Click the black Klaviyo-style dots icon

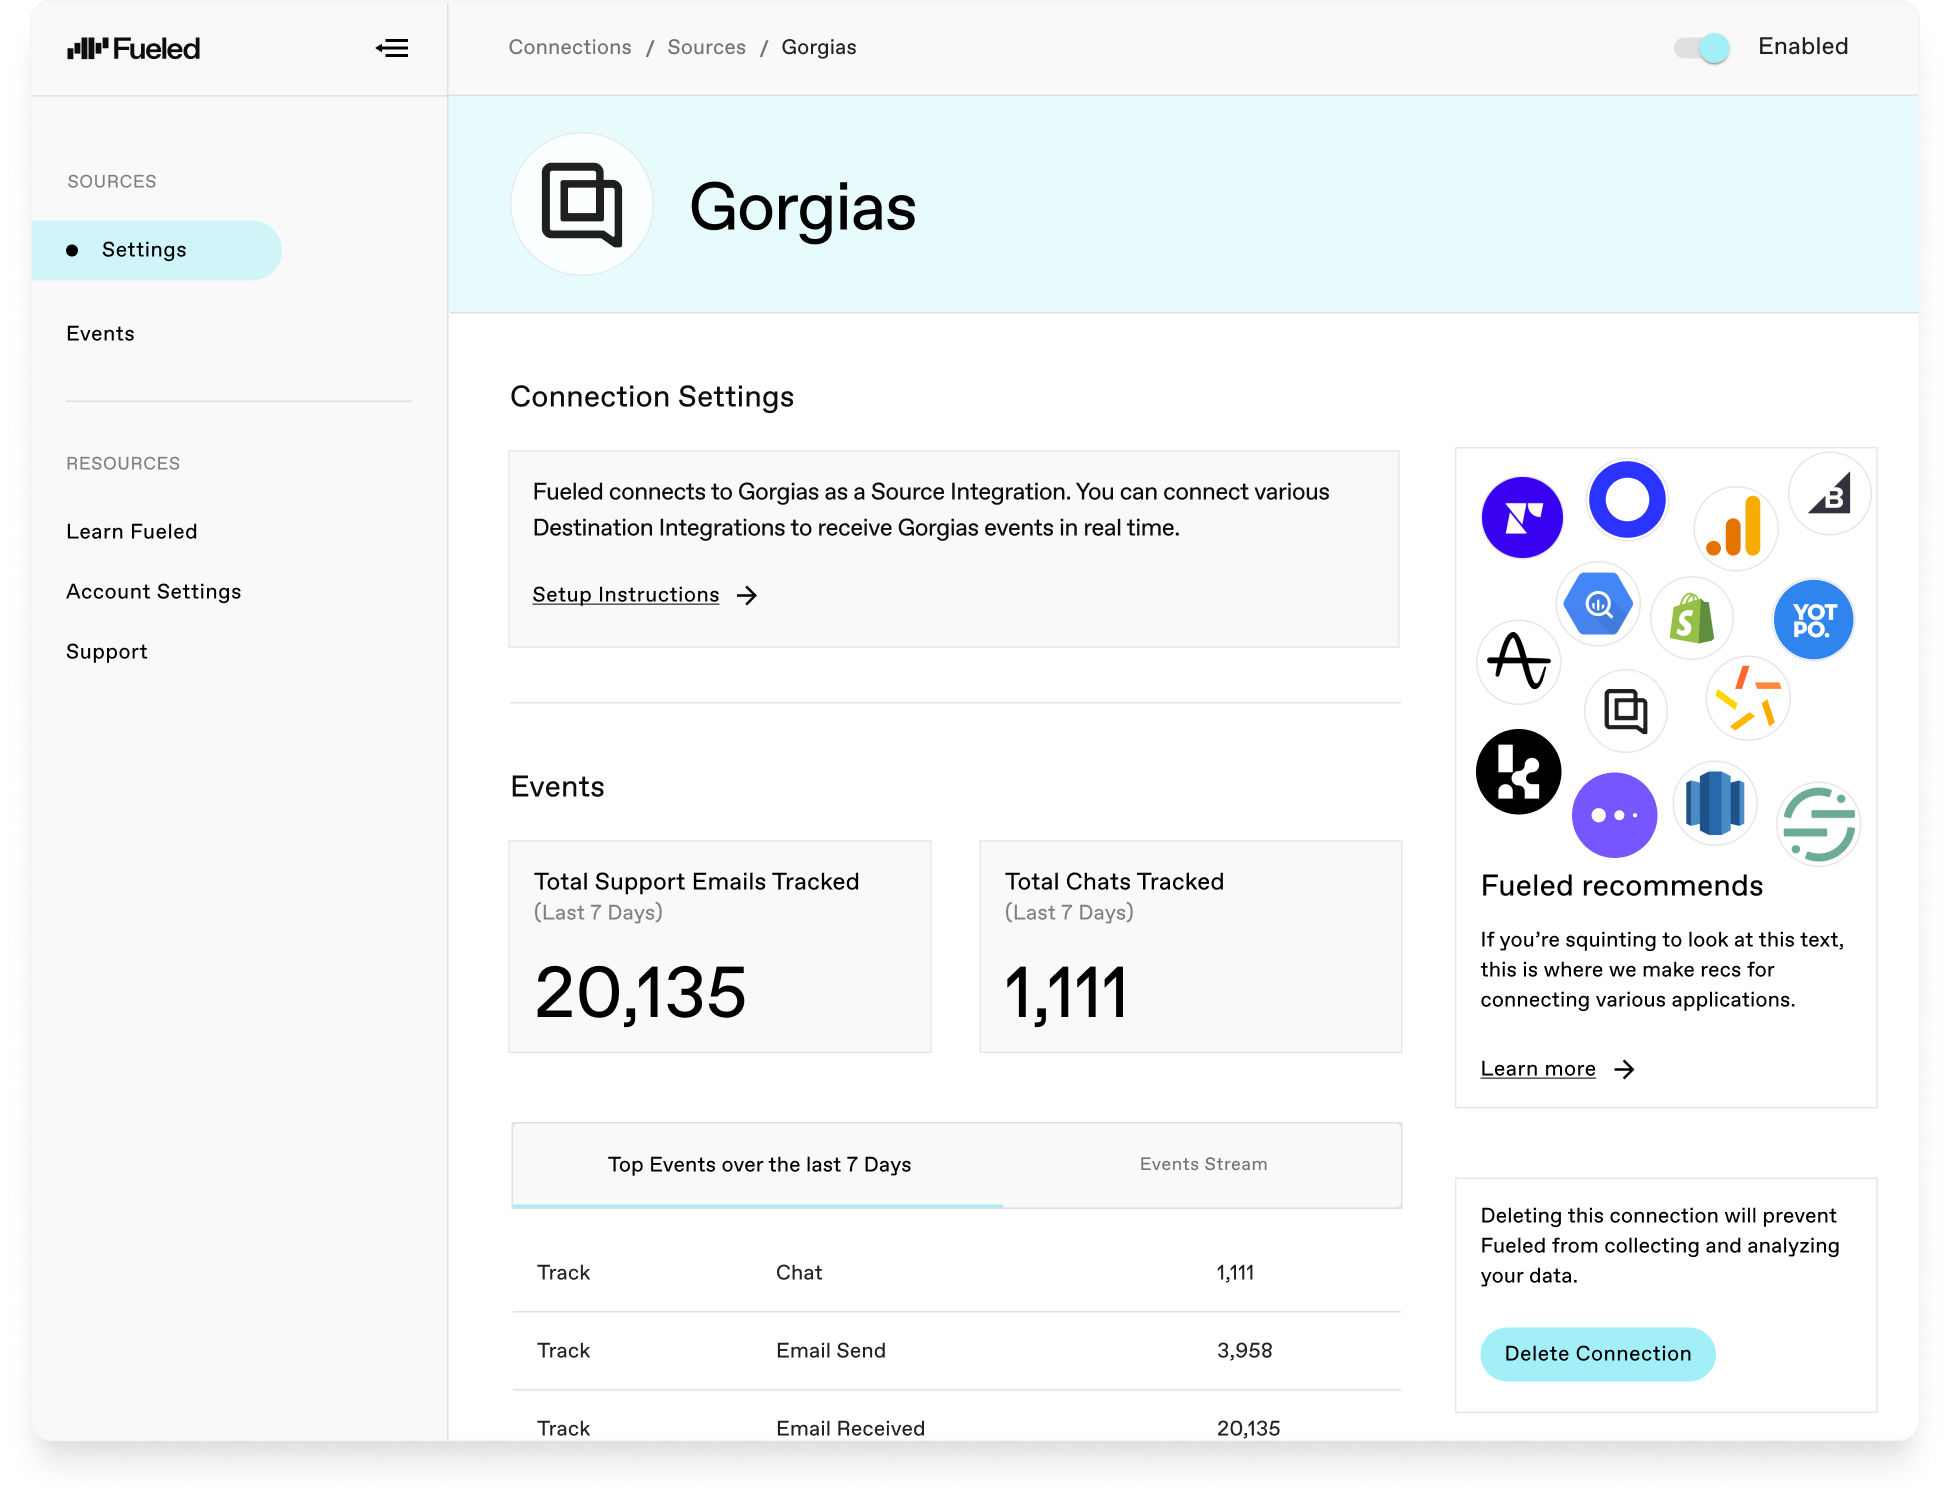click(1518, 772)
